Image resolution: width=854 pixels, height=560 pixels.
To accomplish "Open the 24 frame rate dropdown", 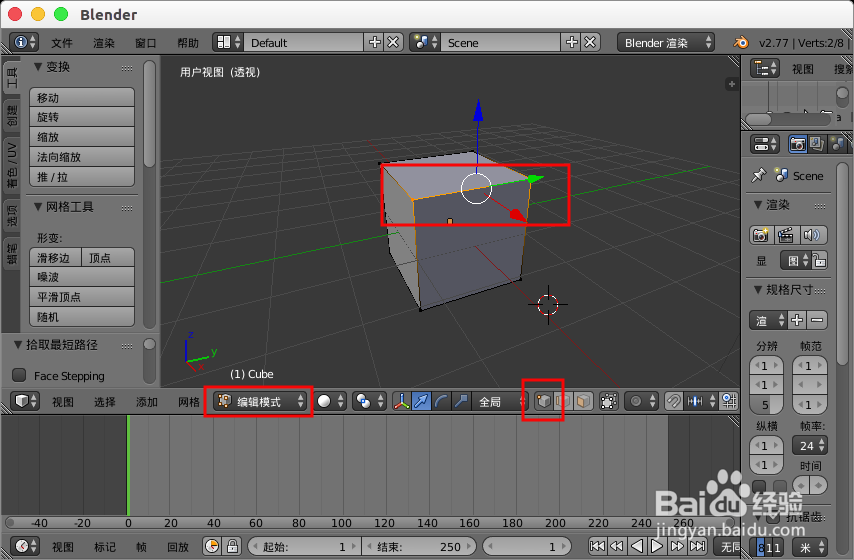I will coord(810,446).
